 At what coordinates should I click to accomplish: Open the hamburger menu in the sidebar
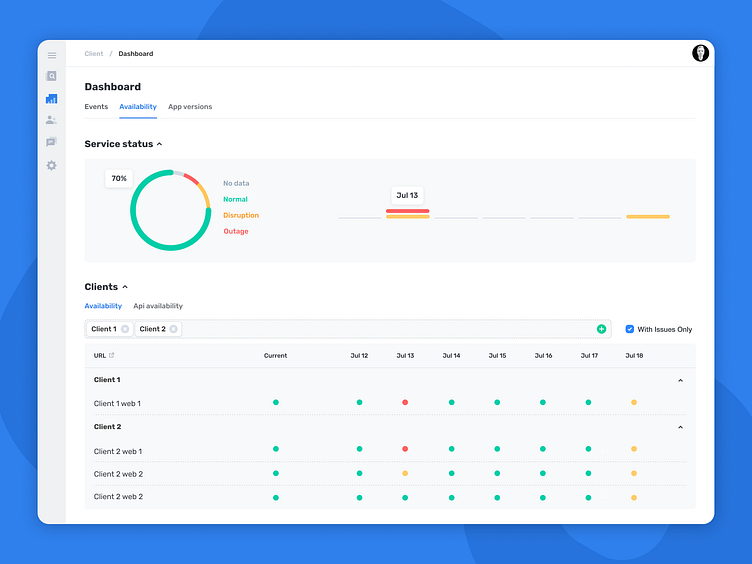(x=52, y=56)
